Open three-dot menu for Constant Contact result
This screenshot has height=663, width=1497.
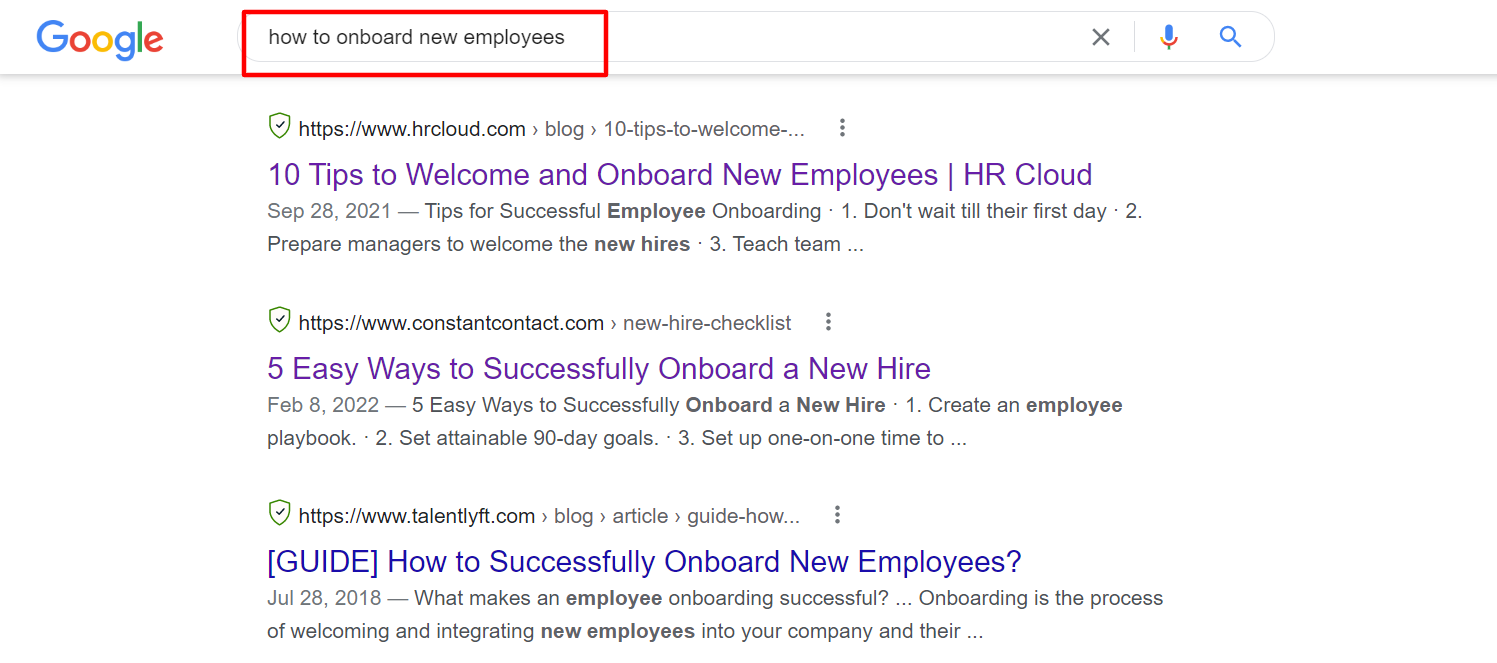tap(828, 322)
